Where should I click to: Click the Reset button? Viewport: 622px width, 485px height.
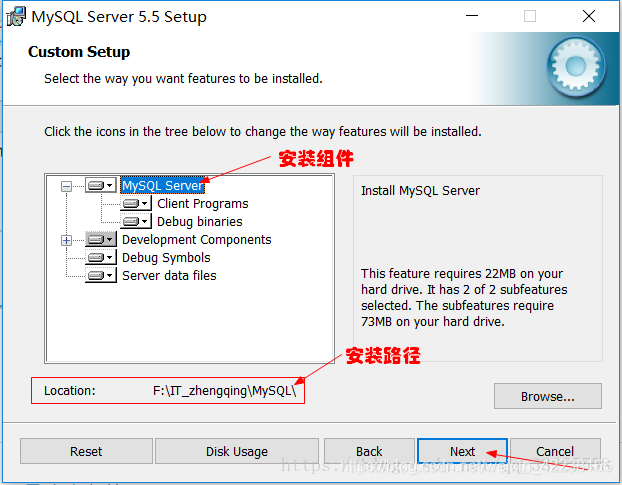point(86,451)
